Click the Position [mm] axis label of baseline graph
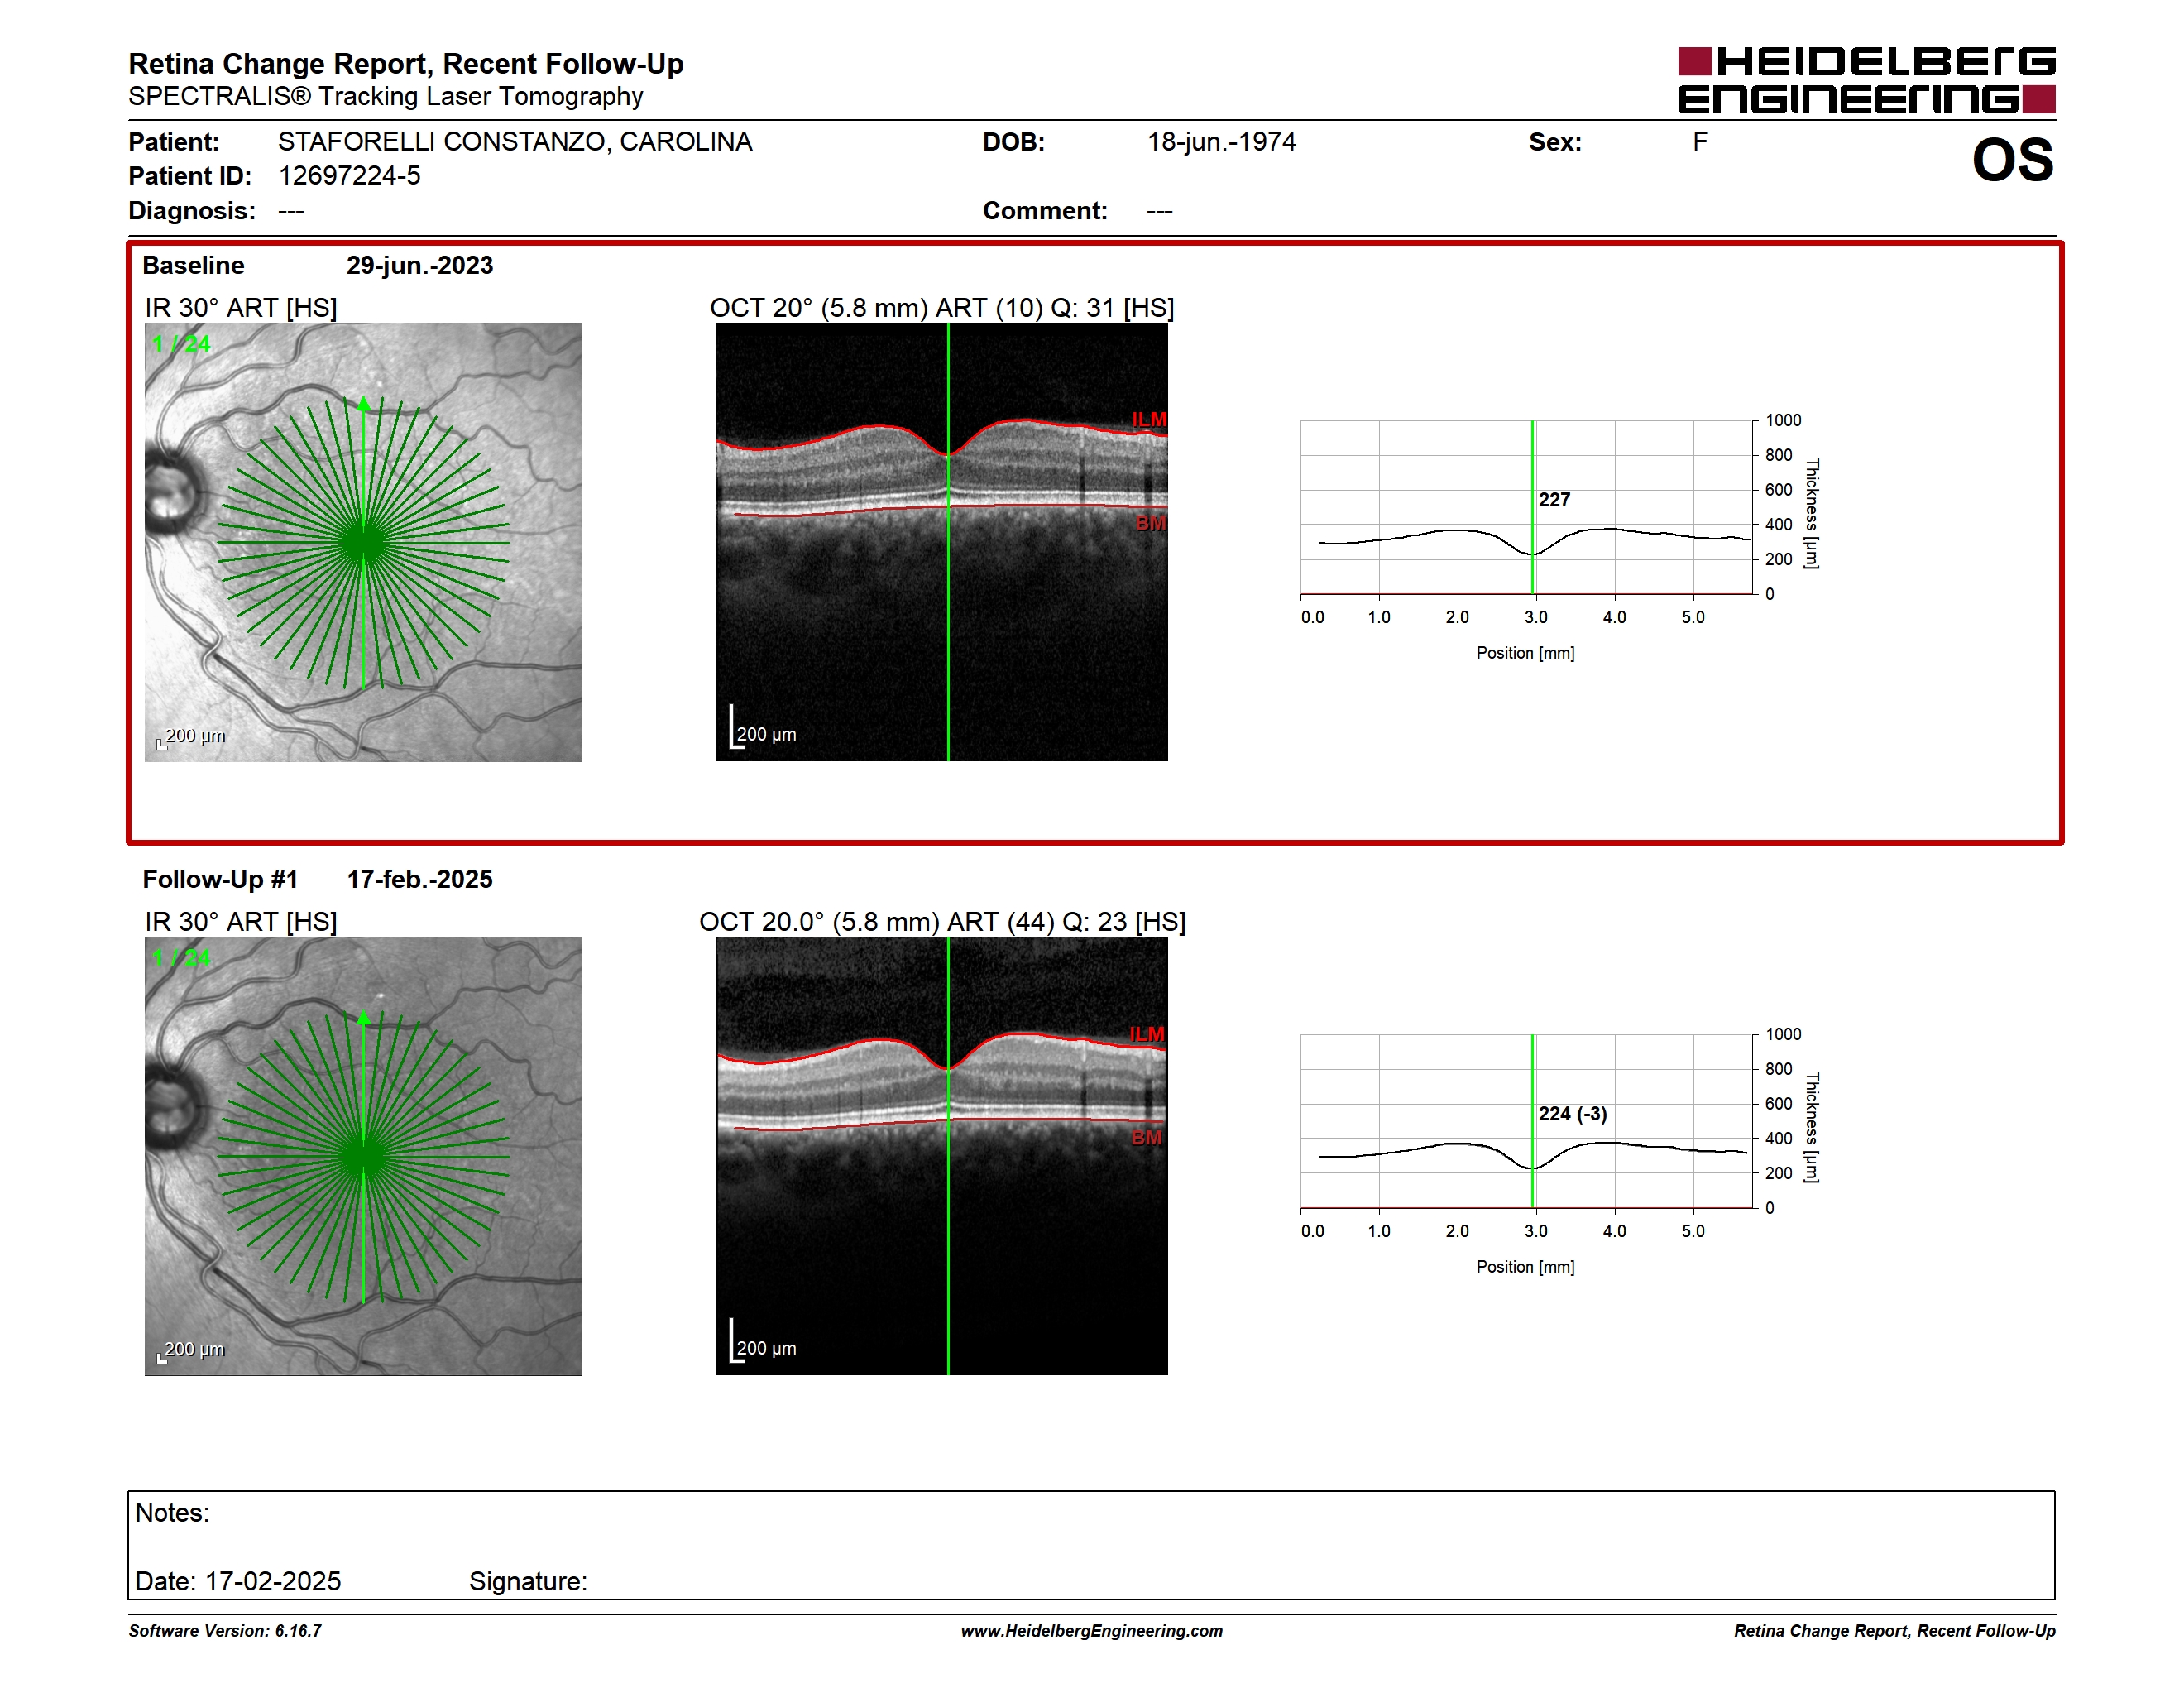Viewport: 2184px width, 1688px height. click(x=1526, y=653)
